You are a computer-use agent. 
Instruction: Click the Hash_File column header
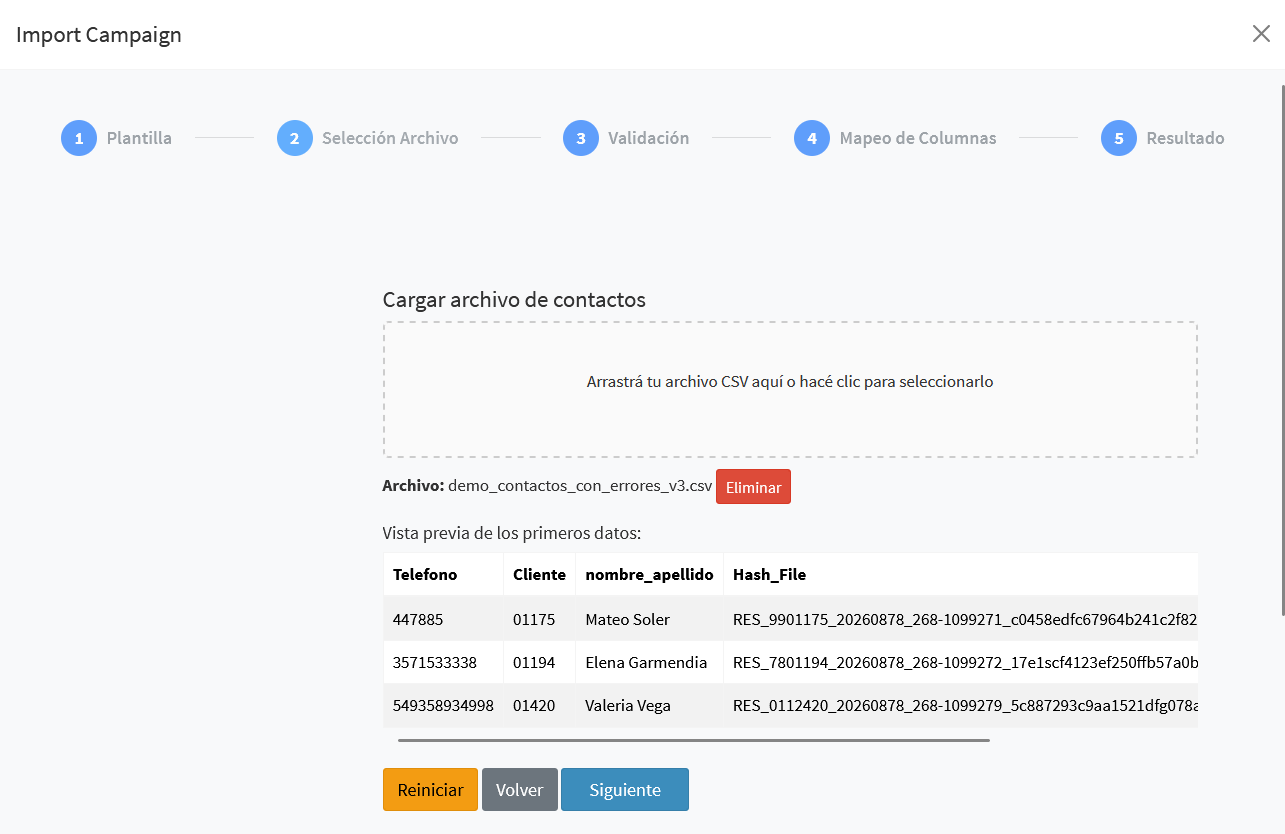click(960, 574)
